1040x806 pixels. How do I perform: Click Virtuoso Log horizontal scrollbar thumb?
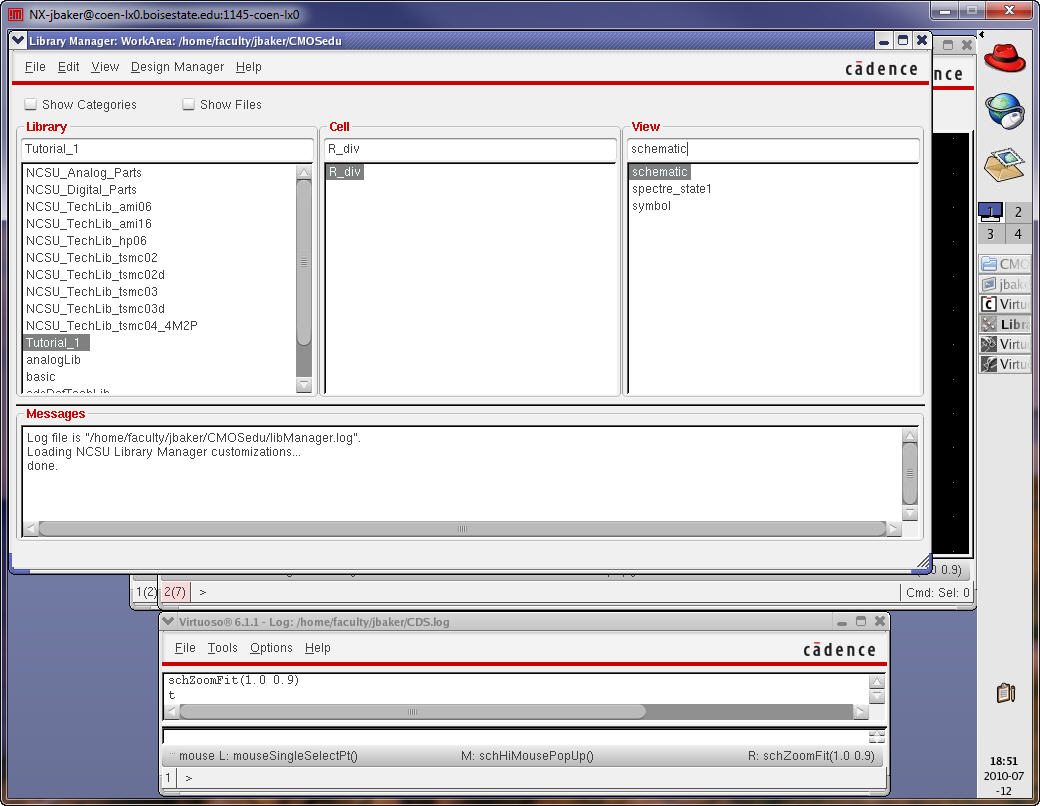pyautogui.click(x=413, y=712)
